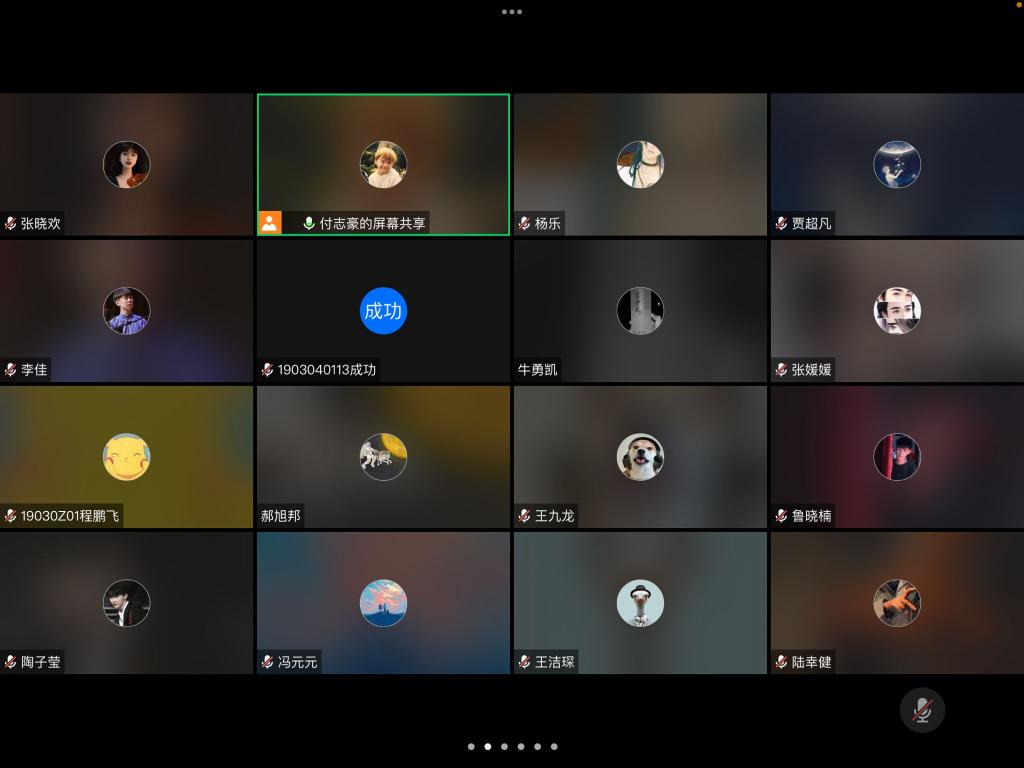1024x768 pixels.
Task: Select 李佳's participant avatar
Action: tap(127, 311)
